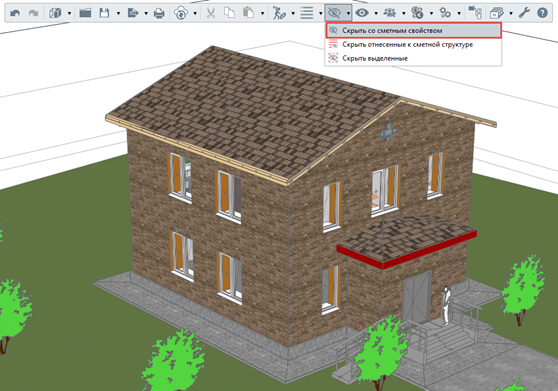
Task: Expand the dropdown arrow beside the save icon
Action: [x=119, y=14]
